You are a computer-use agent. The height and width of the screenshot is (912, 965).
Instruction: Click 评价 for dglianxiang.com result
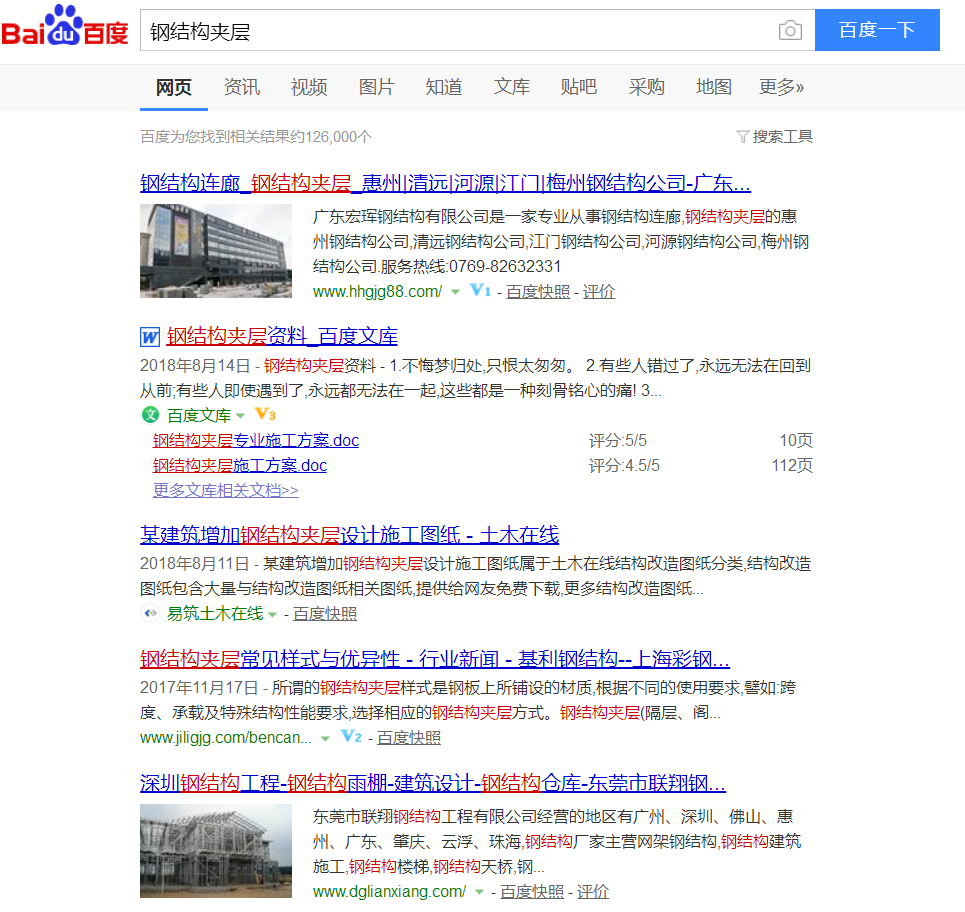point(593,891)
